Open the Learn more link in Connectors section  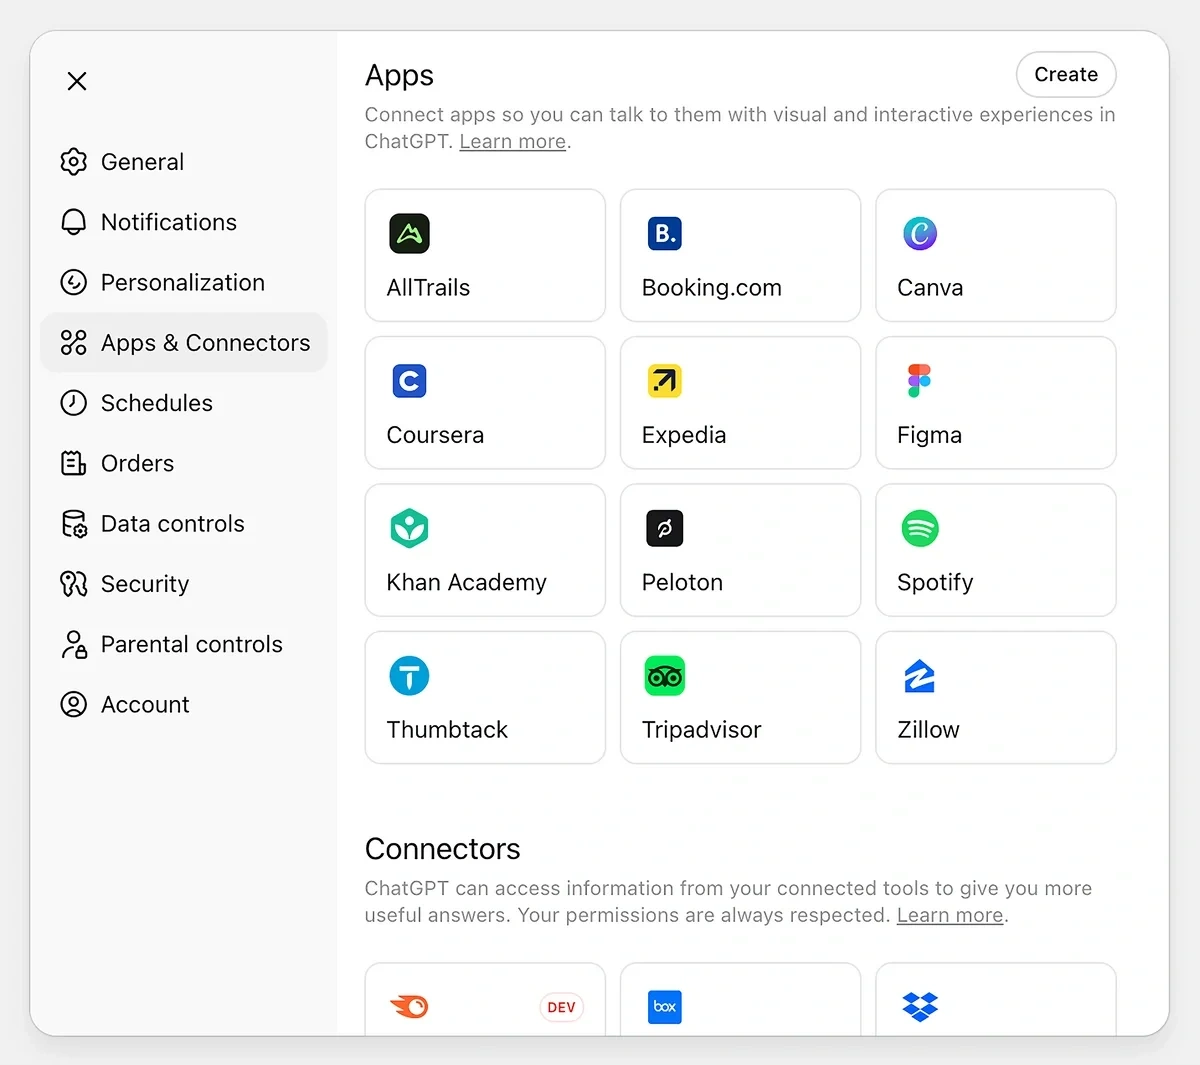[x=948, y=914]
